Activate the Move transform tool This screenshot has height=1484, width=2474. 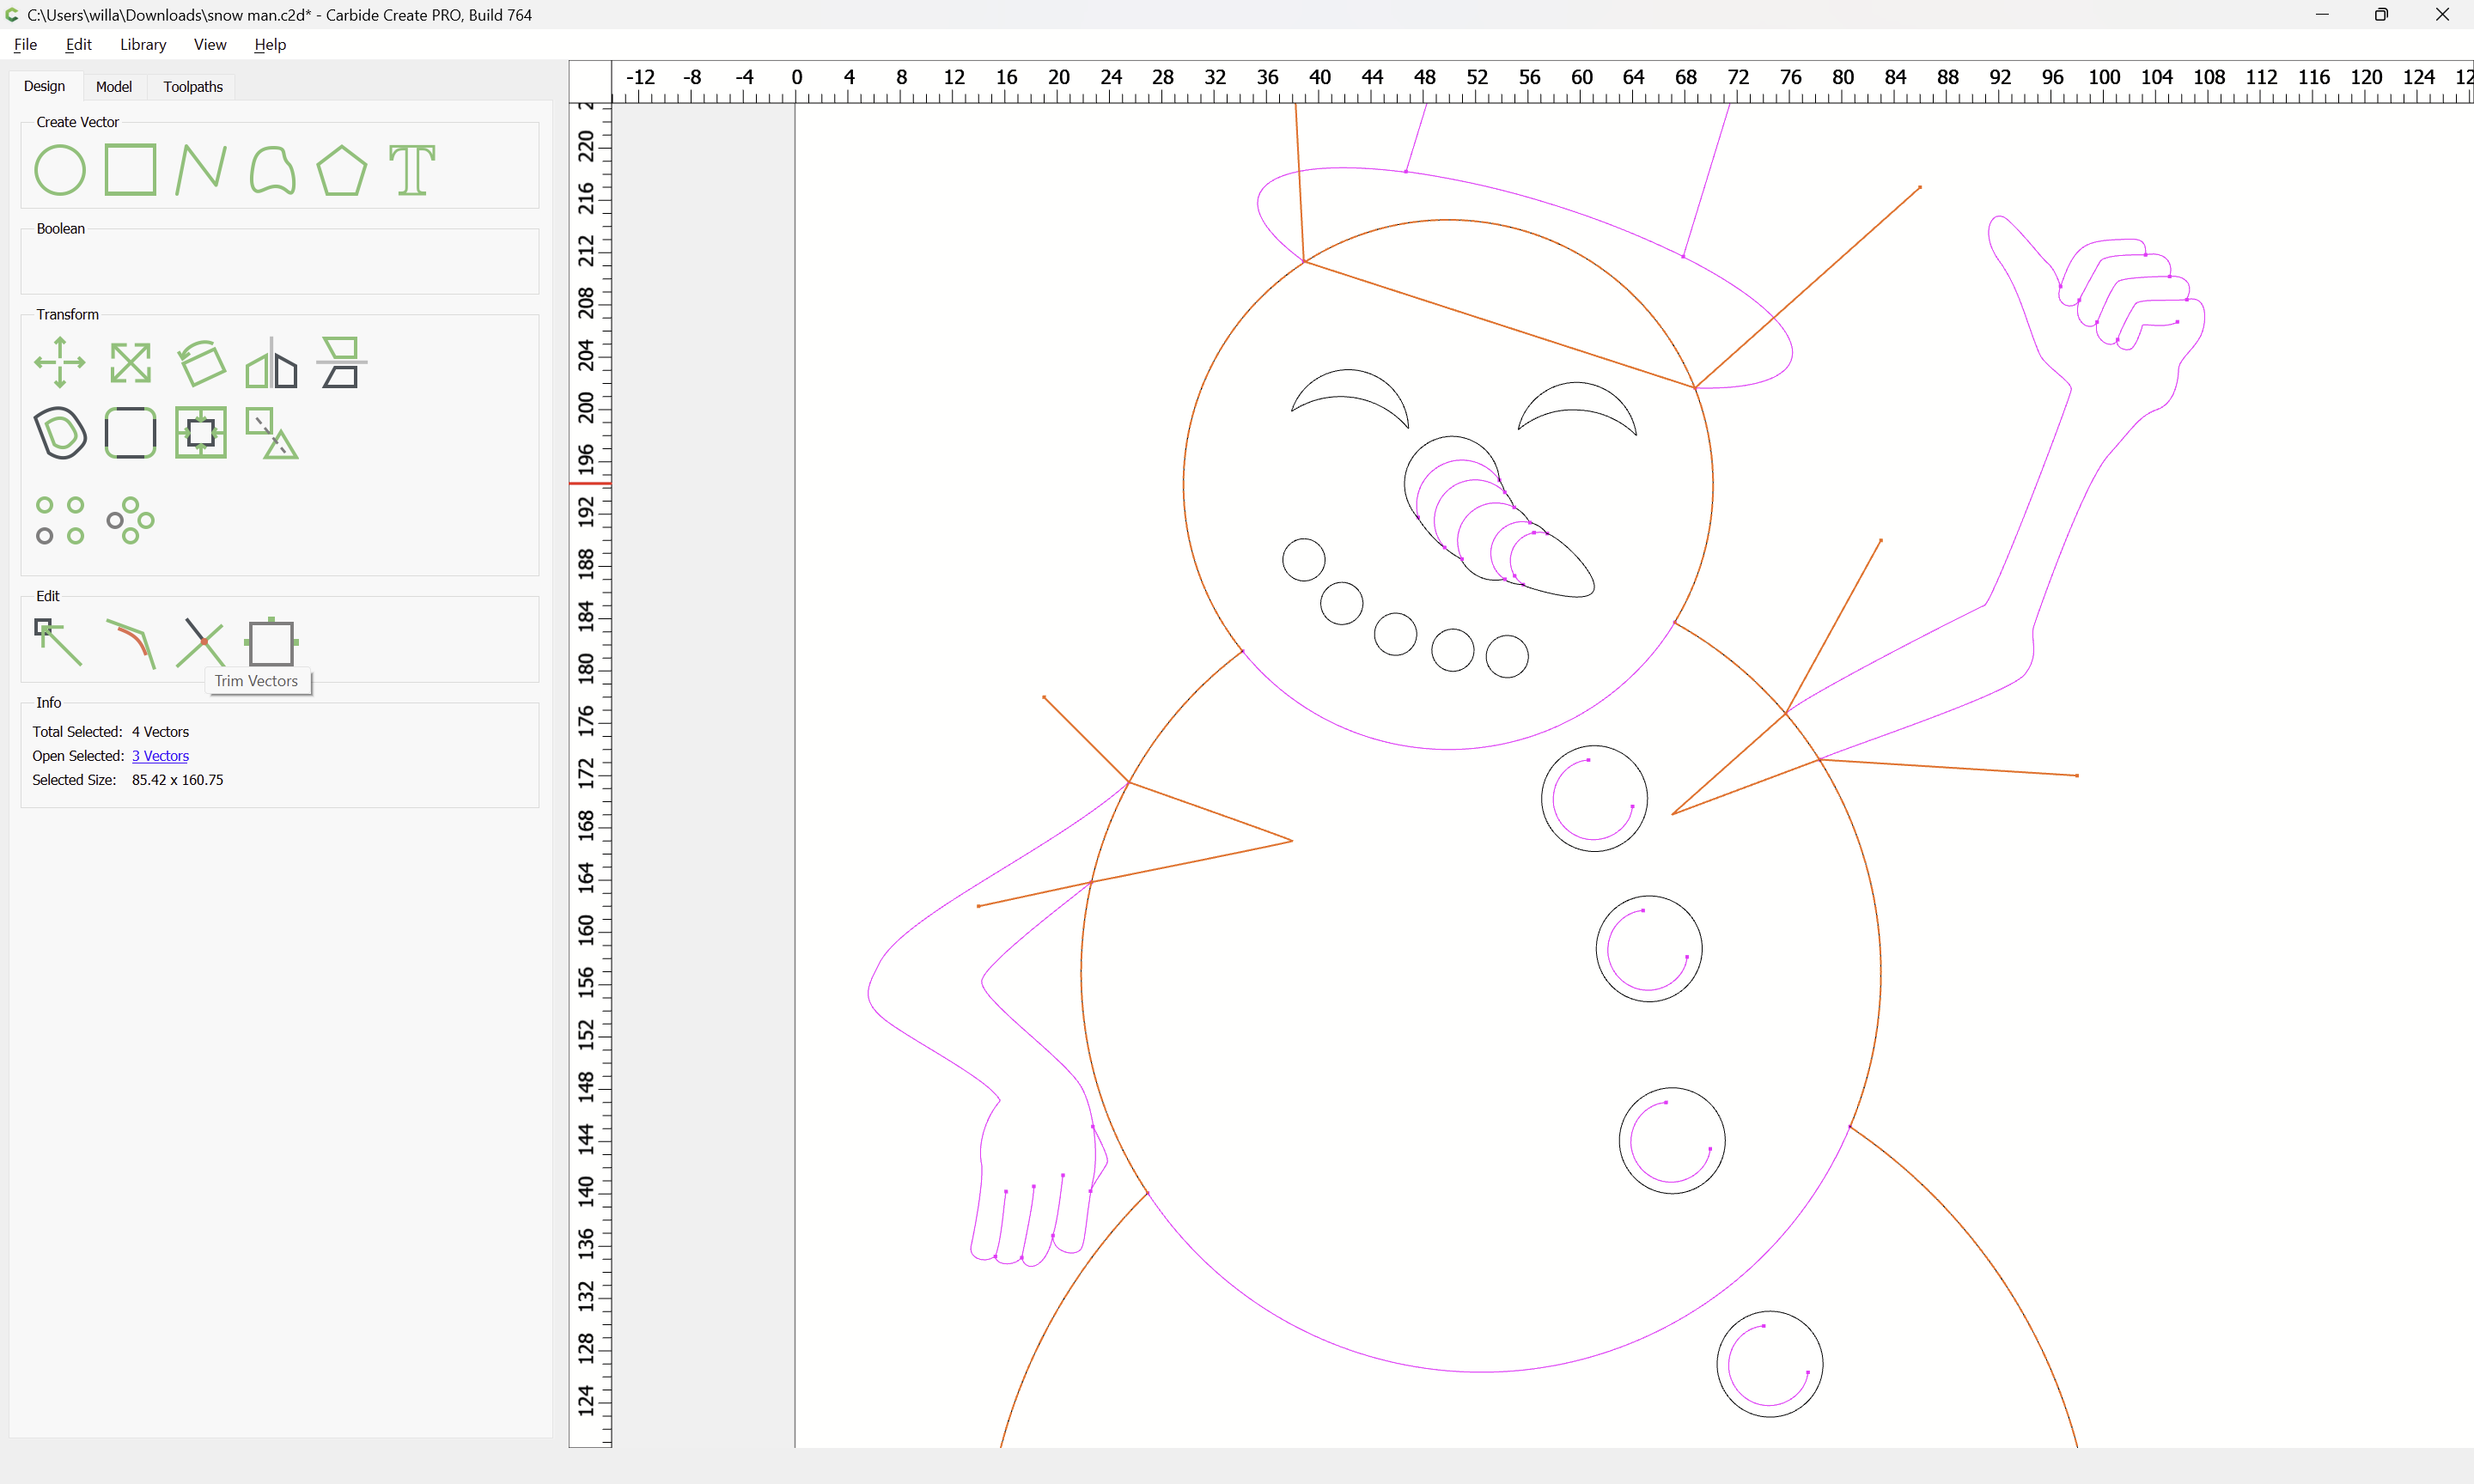tap(60, 362)
